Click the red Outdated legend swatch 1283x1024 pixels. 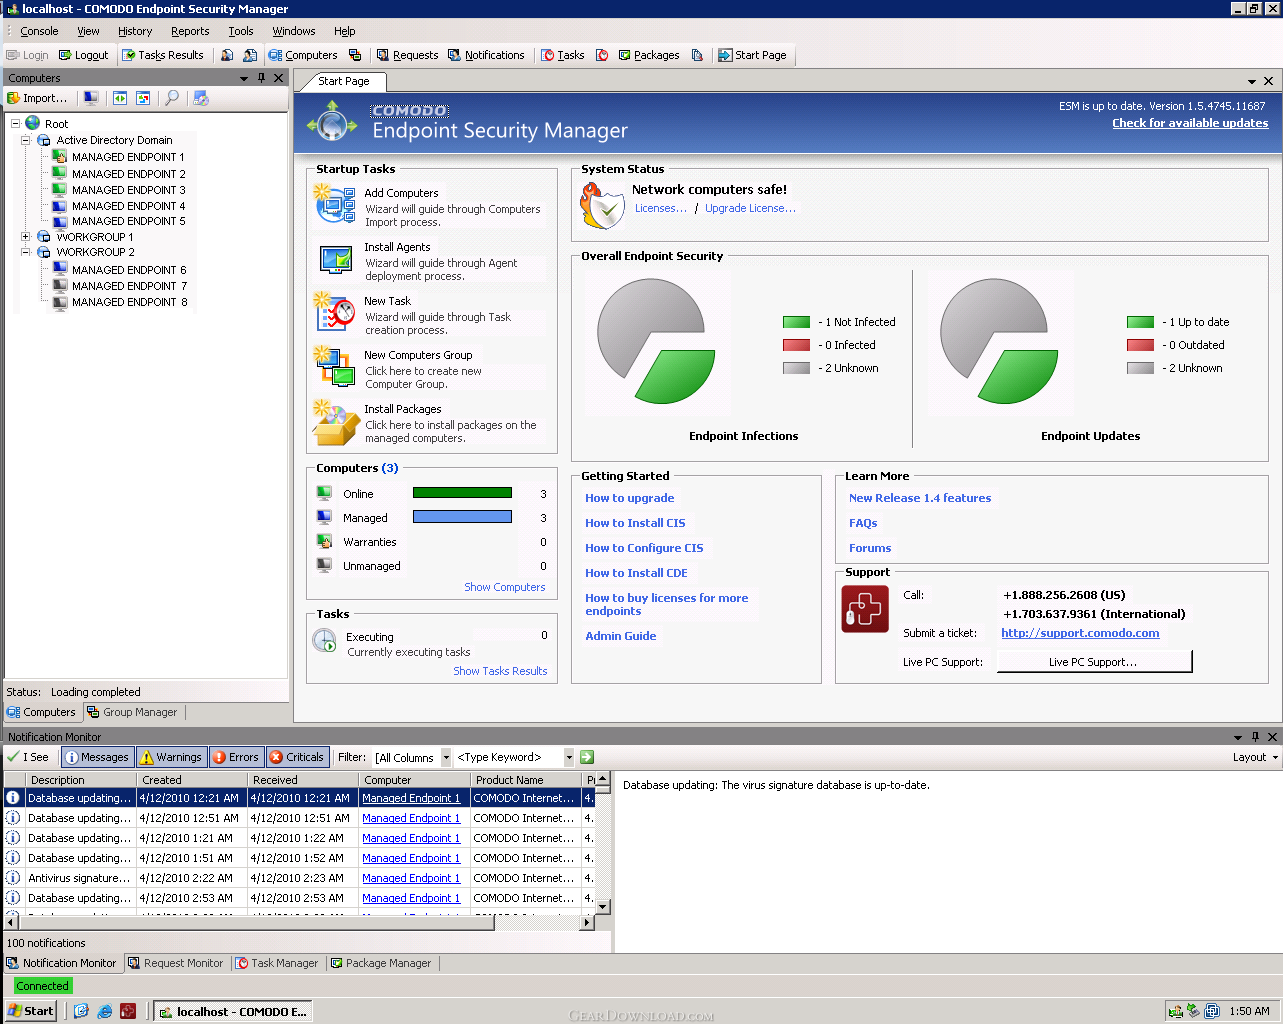click(1140, 345)
